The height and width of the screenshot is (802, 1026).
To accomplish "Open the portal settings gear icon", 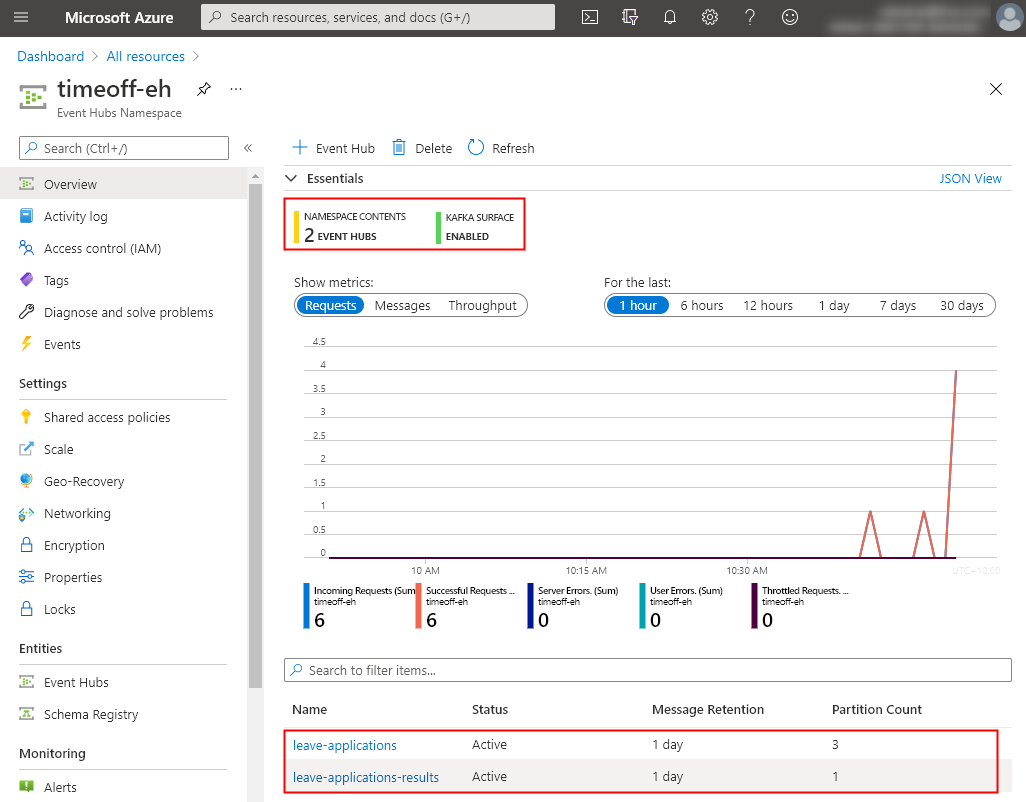I will [x=710, y=17].
